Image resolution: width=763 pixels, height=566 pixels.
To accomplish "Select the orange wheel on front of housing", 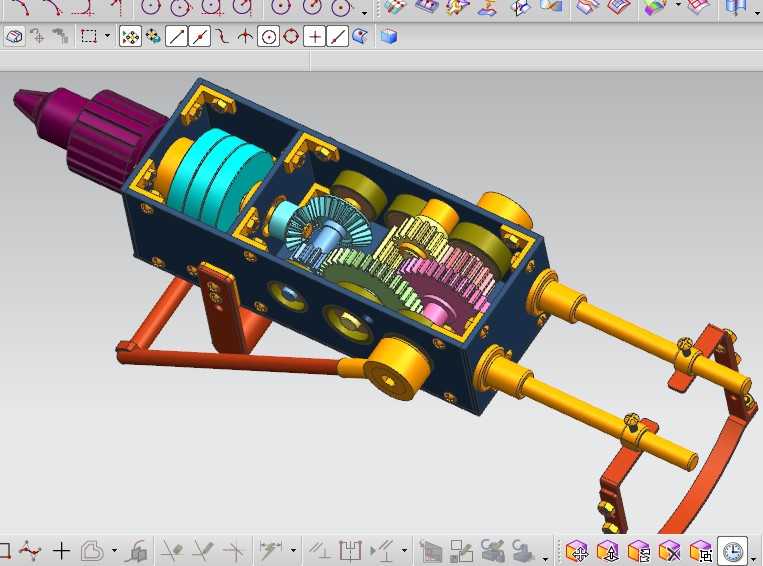I will tap(397, 369).
